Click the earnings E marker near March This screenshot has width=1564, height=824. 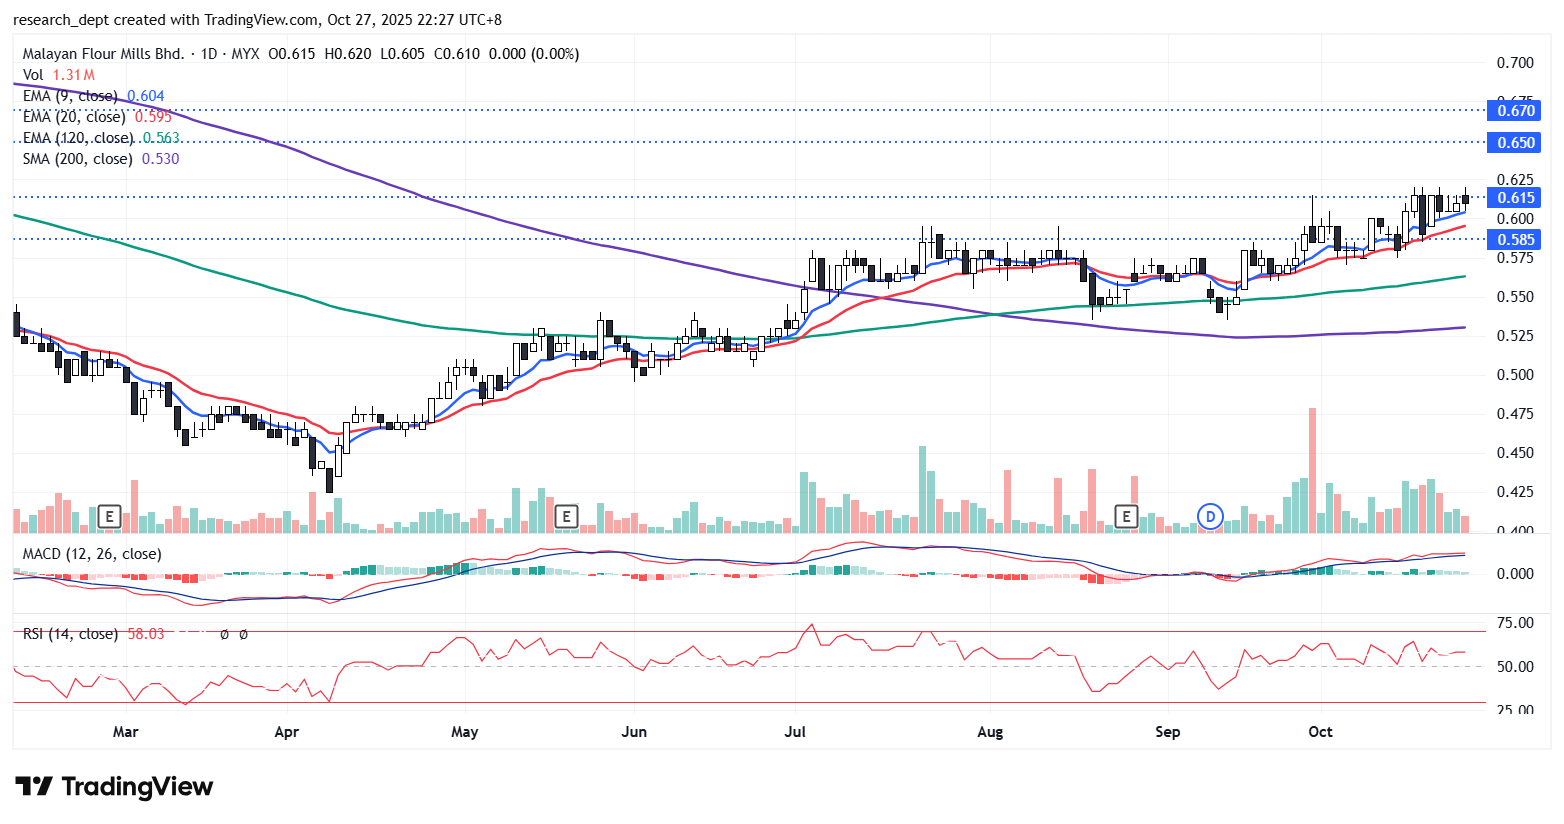pyautogui.click(x=110, y=516)
